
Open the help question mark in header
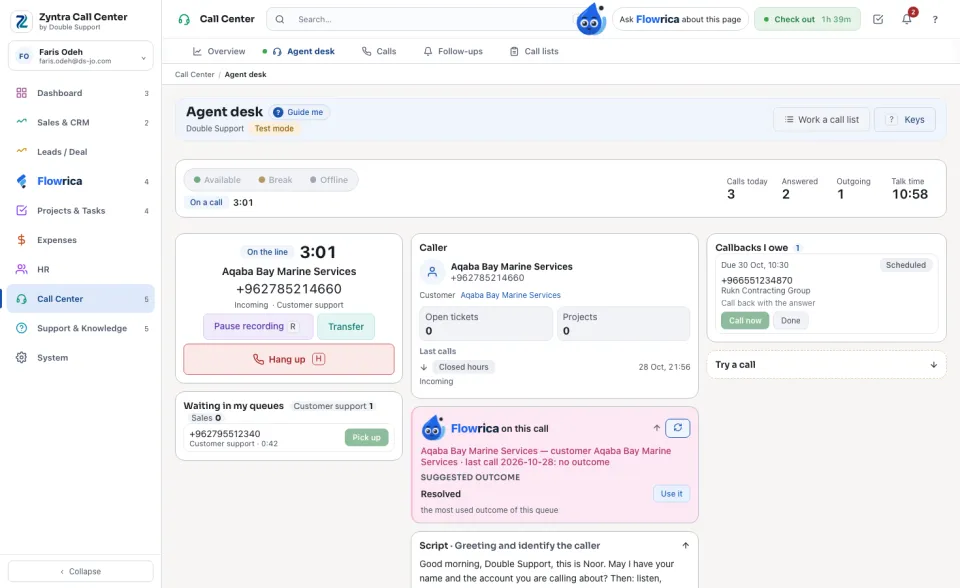tap(935, 20)
